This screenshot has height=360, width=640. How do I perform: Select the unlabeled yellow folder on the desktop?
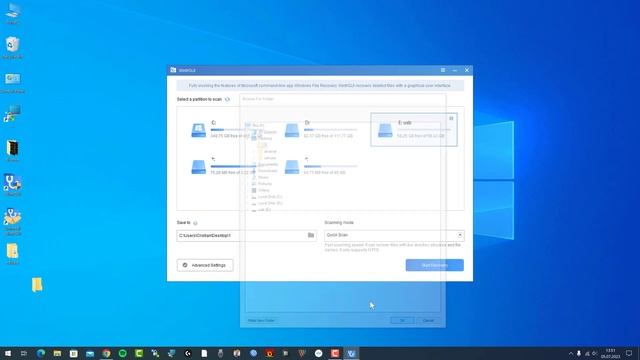tap(37, 285)
